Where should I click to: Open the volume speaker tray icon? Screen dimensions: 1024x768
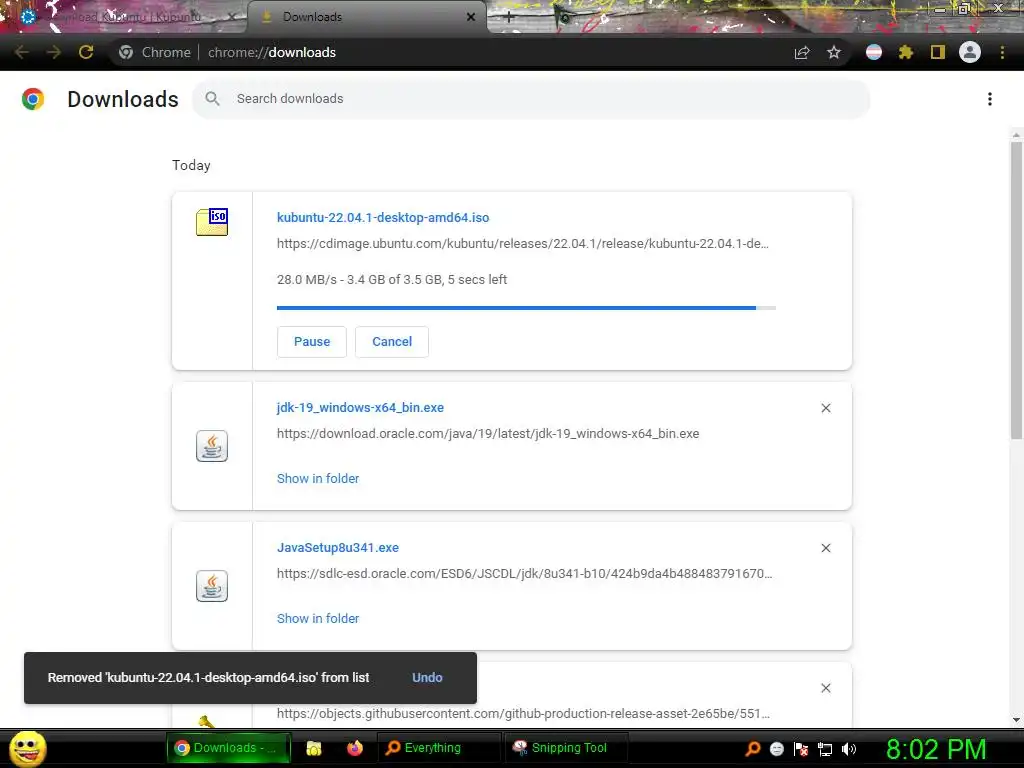tap(849, 749)
